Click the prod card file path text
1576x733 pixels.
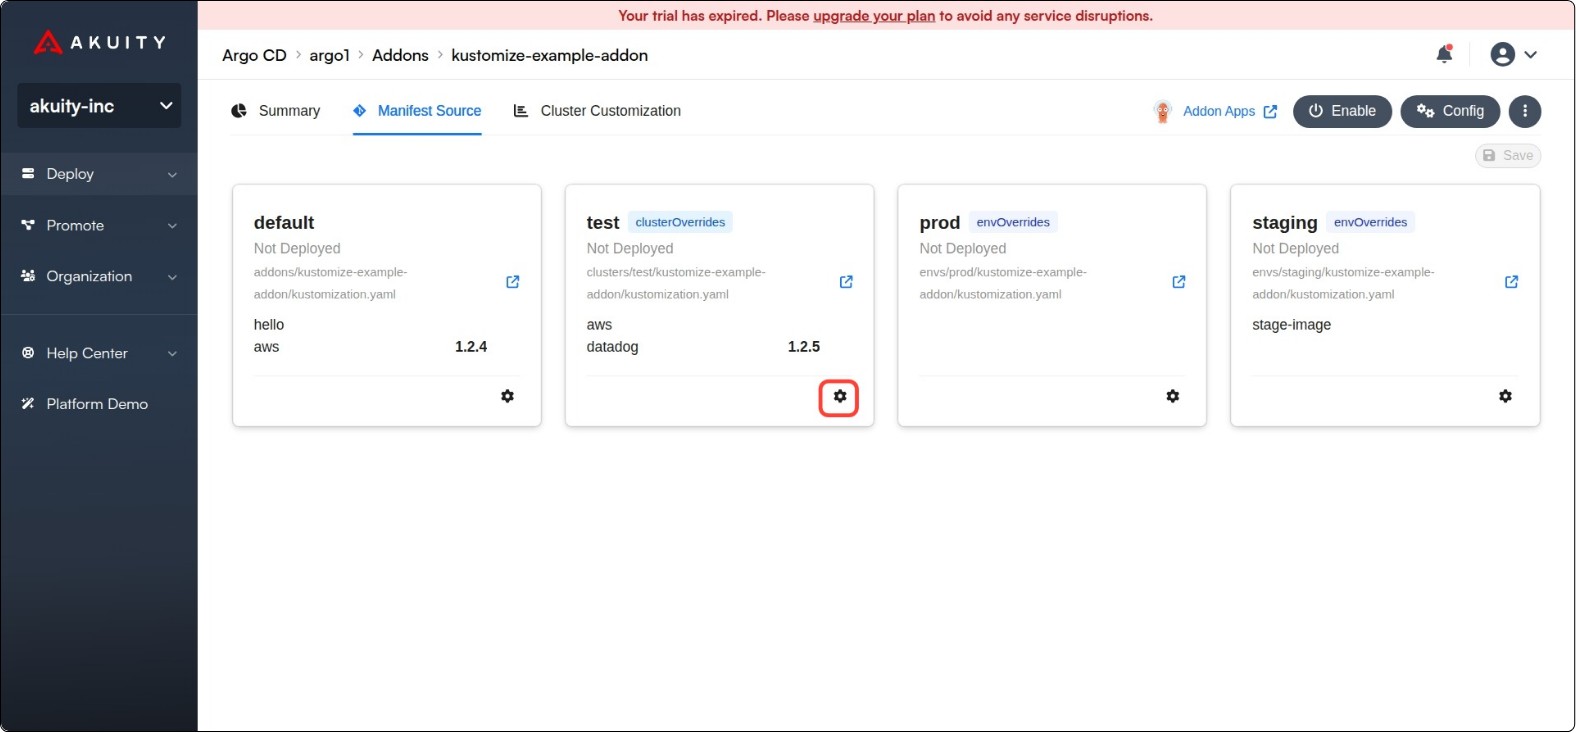point(1003,283)
